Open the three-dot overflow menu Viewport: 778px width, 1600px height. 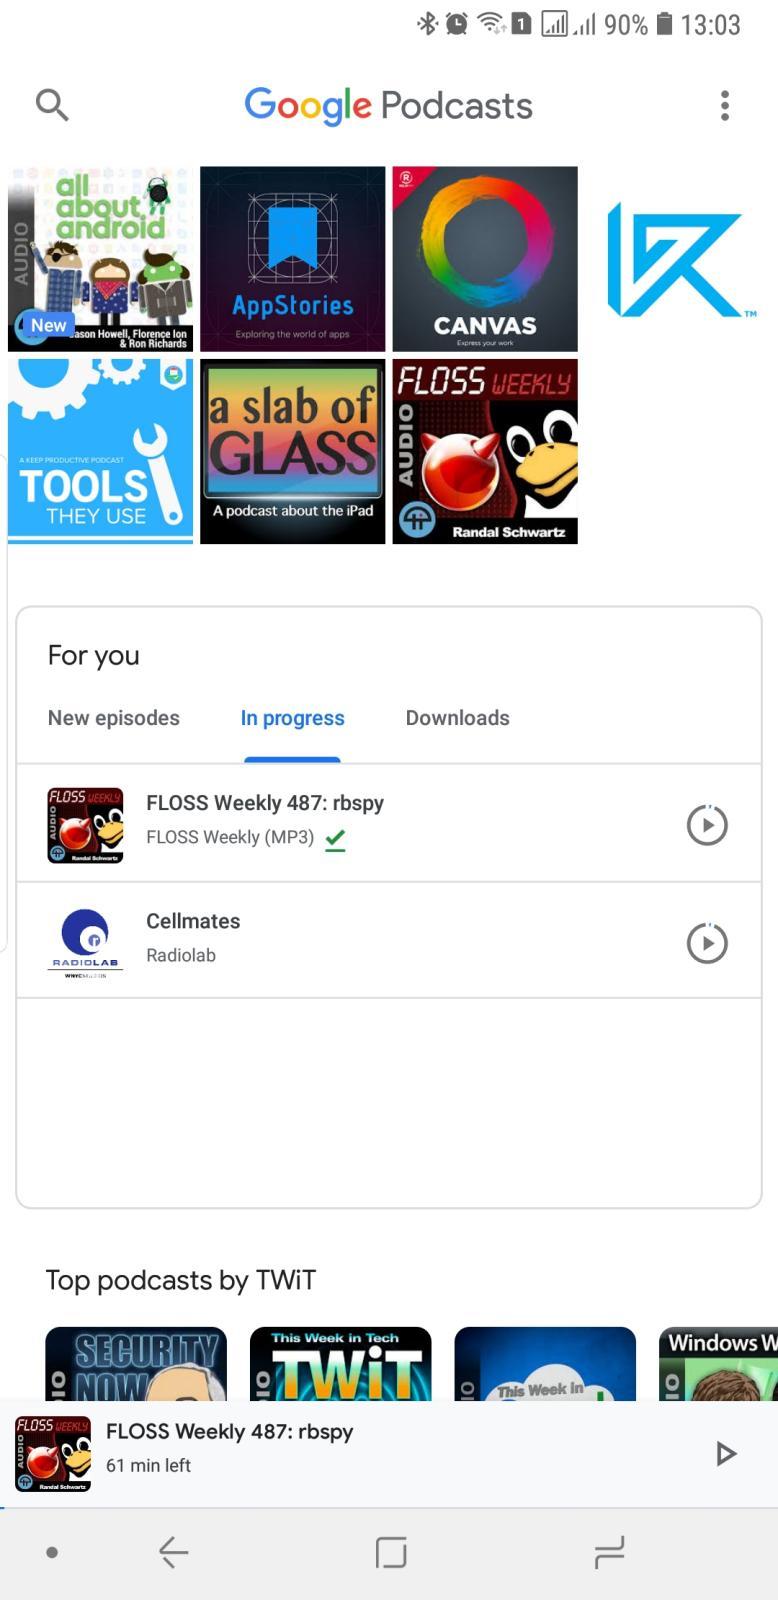pyautogui.click(x=725, y=105)
